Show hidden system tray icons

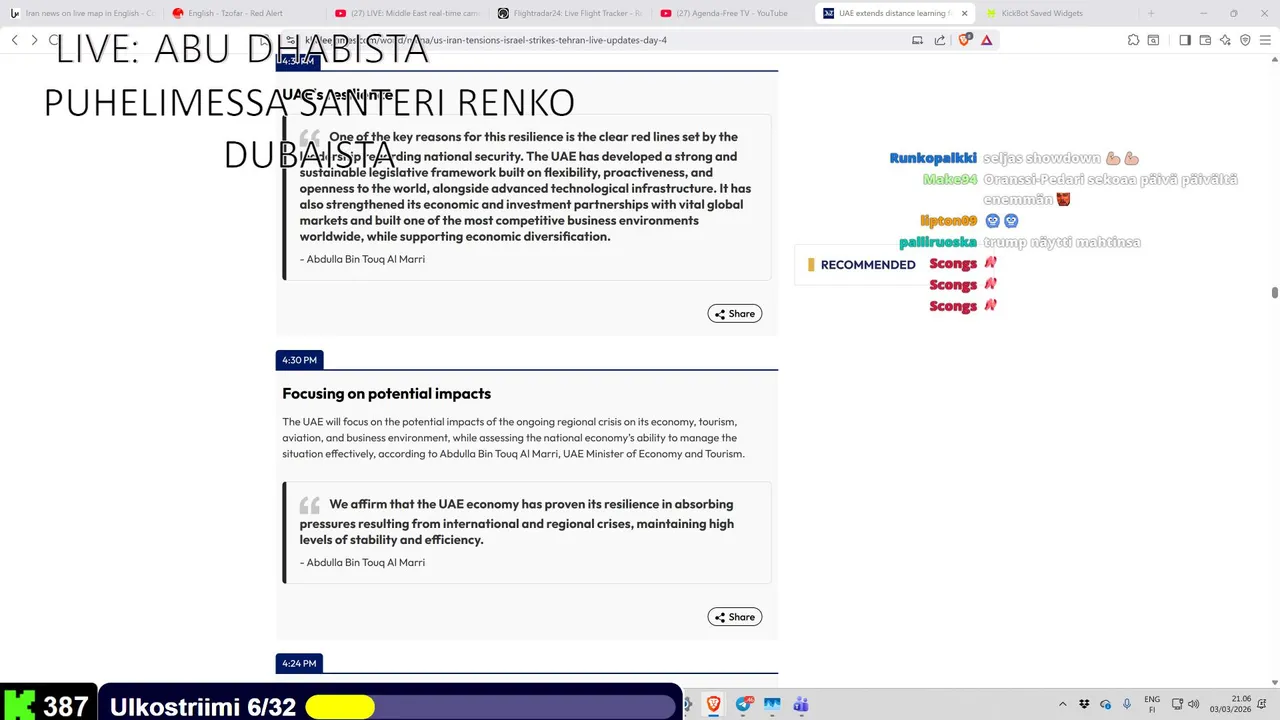[x=1062, y=704]
